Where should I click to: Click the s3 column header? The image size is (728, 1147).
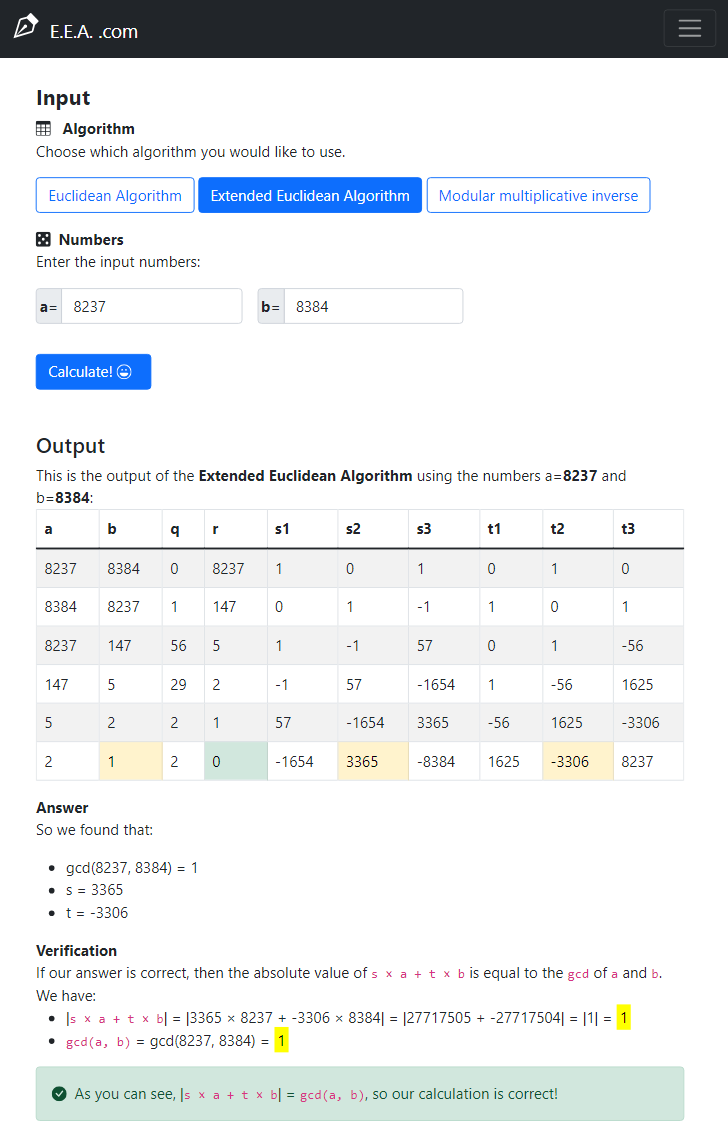[424, 529]
